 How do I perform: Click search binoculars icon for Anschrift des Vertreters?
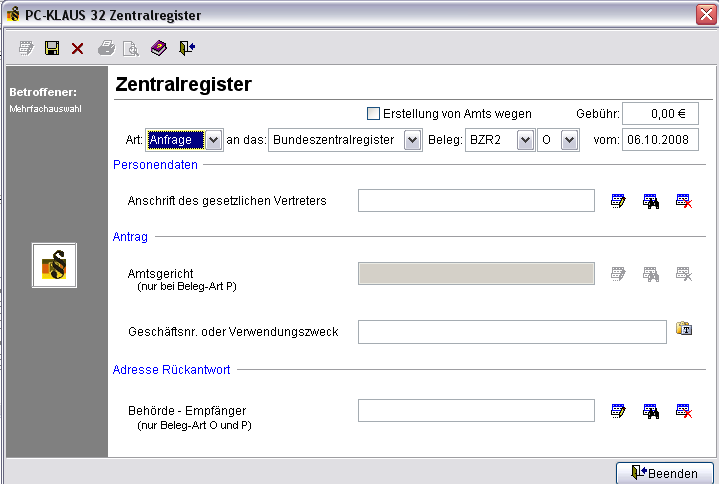click(651, 201)
